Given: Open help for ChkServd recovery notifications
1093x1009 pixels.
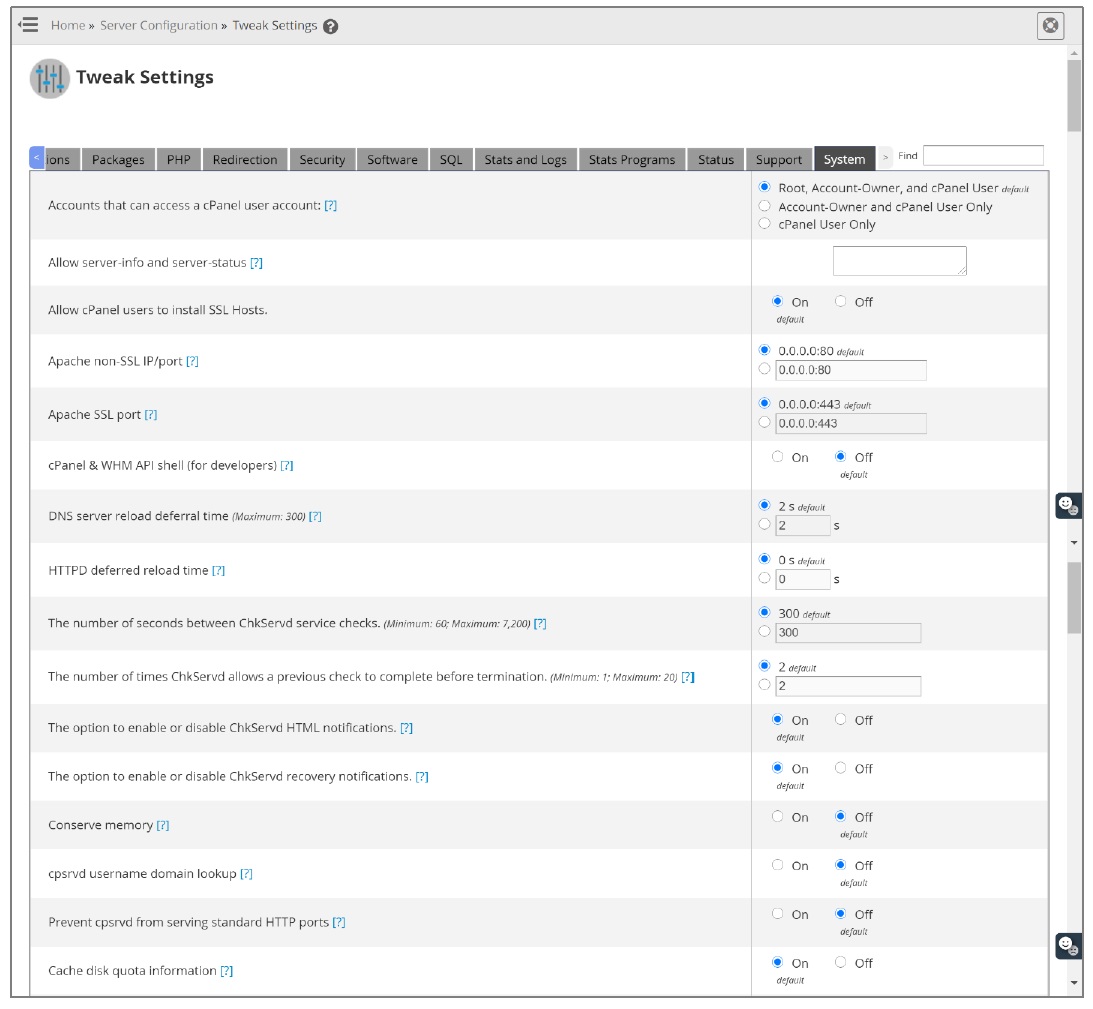Looking at the screenshot, I should click(422, 777).
